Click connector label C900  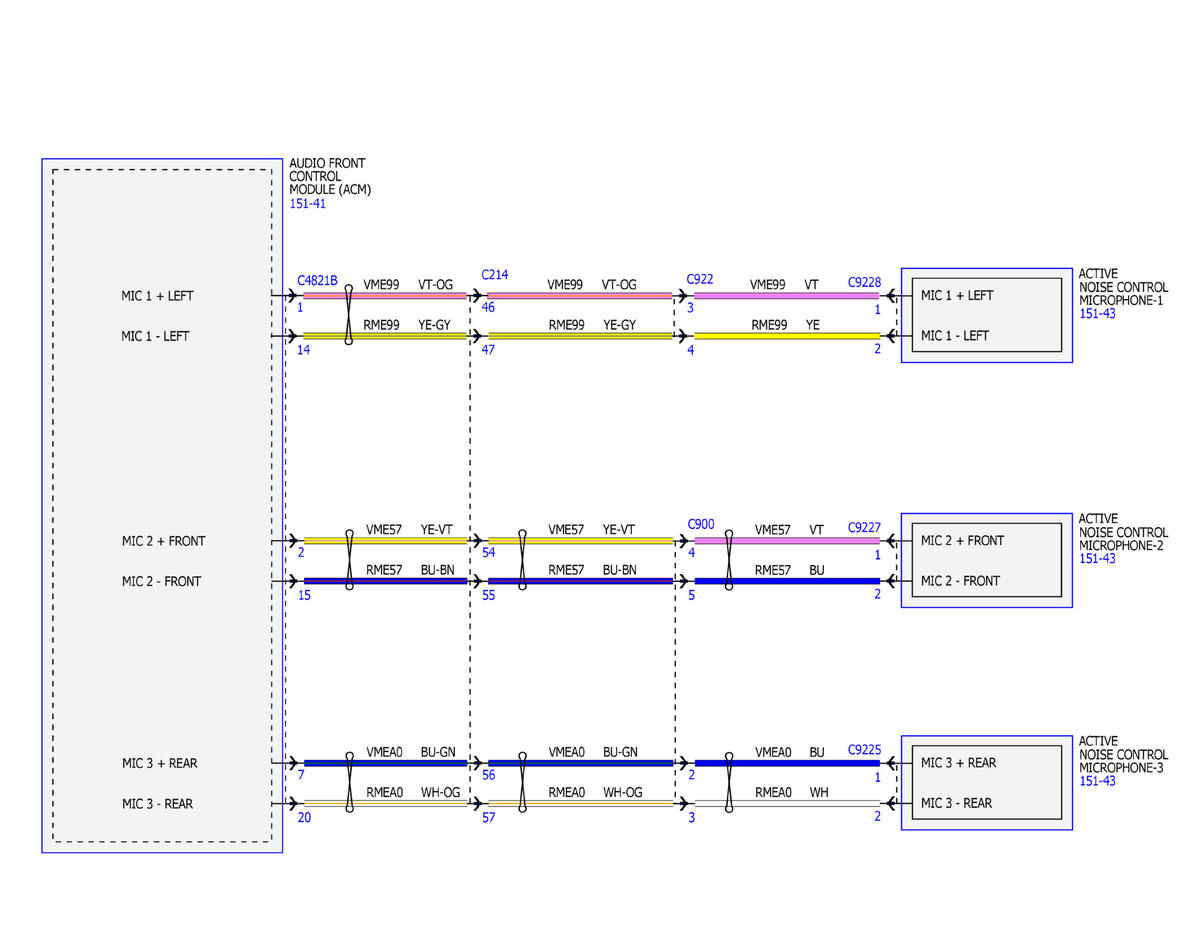point(701,524)
